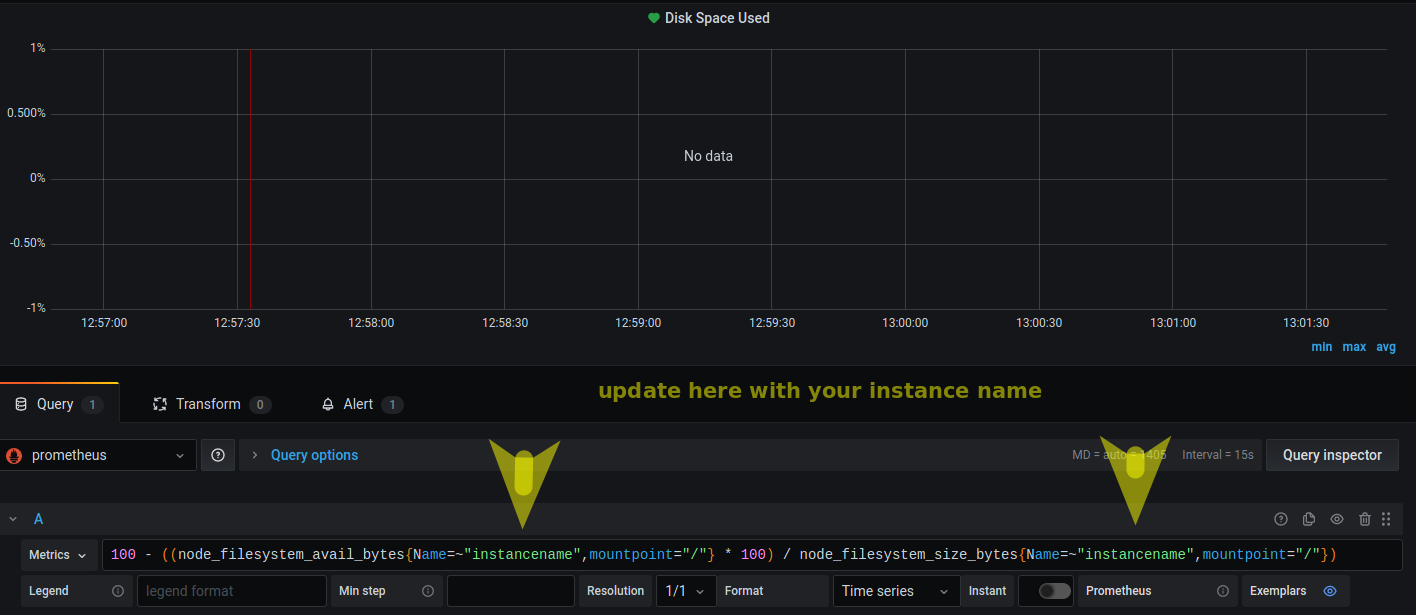The width and height of the screenshot is (1416, 615).
Task: Duplicate query A
Action: [1309, 519]
